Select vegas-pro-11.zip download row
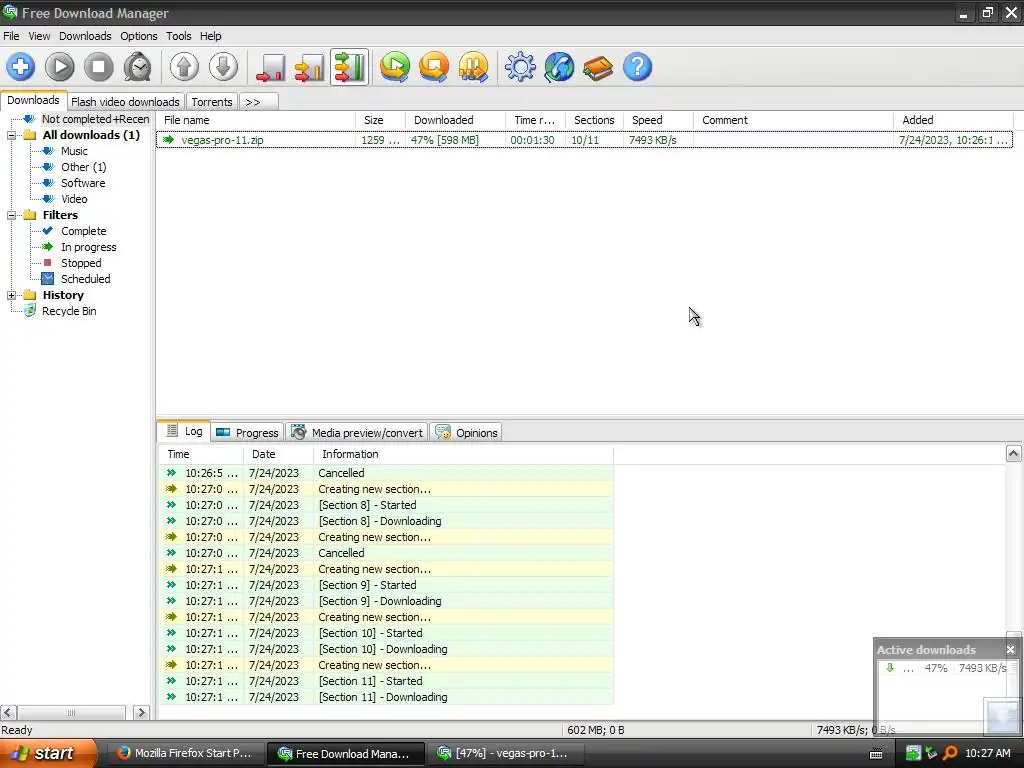The height and width of the screenshot is (768, 1024). click(x=584, y=140)
